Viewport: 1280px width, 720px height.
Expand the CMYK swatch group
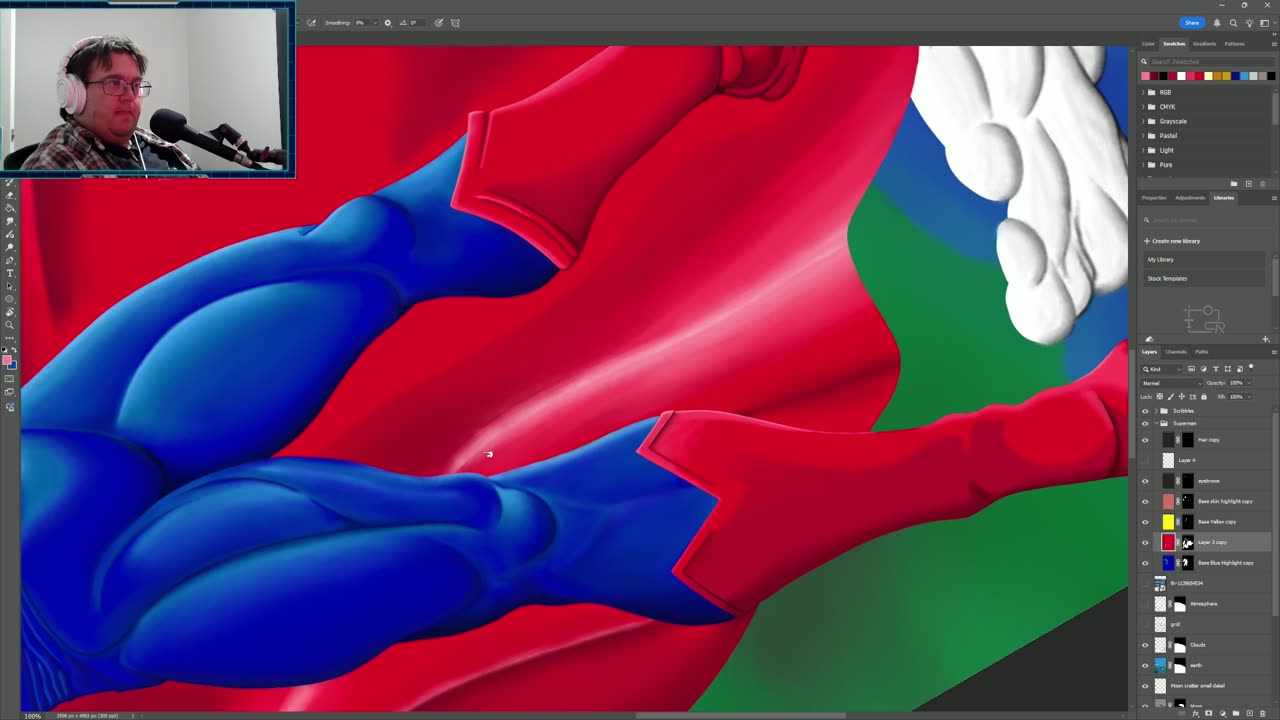click(1143, 107)
